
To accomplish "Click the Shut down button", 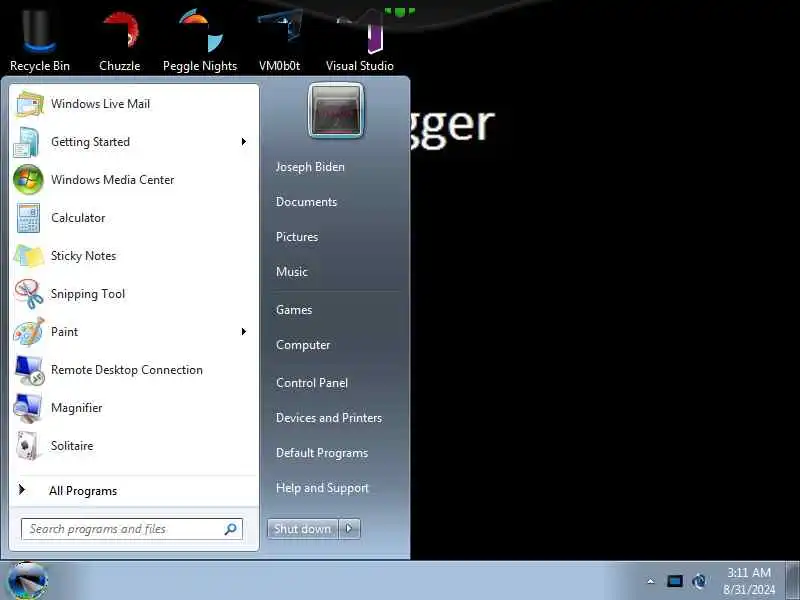I will click(303, 529).
